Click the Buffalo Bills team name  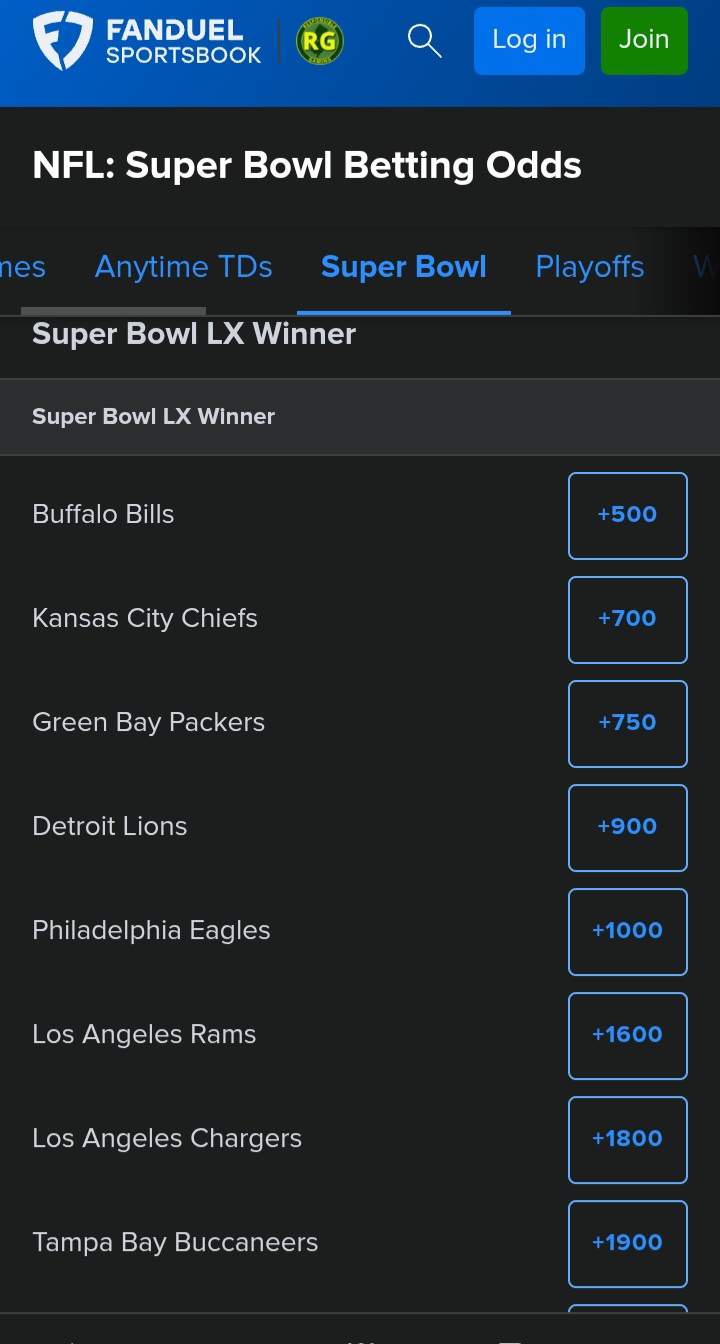point(103,515)
